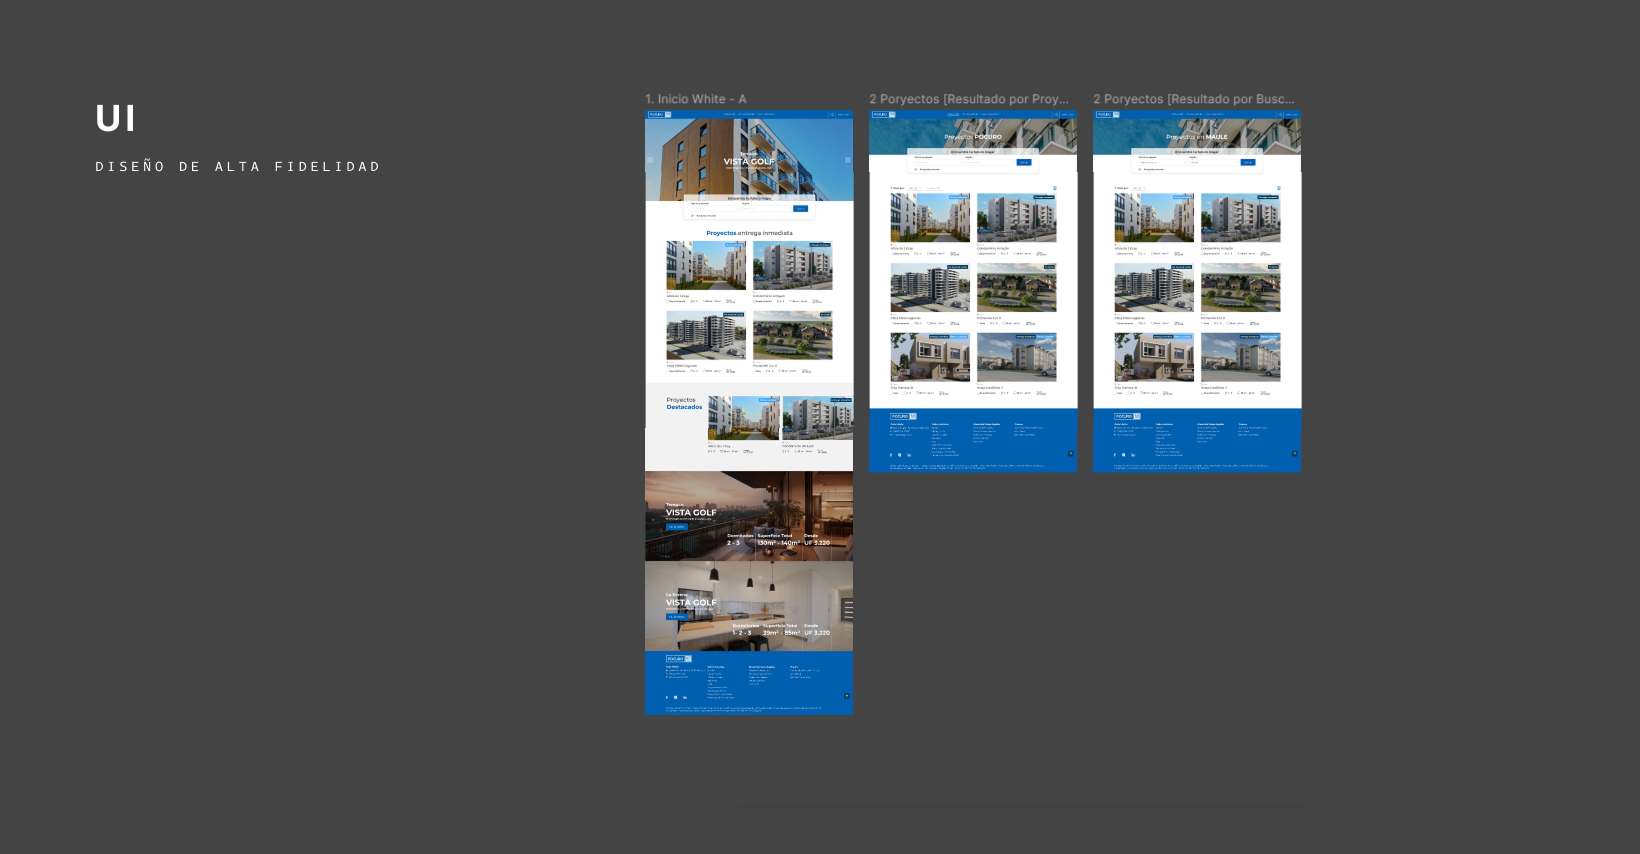
Task: Select the '1. Inicio White - A' frame label
Action: point(695,99)
